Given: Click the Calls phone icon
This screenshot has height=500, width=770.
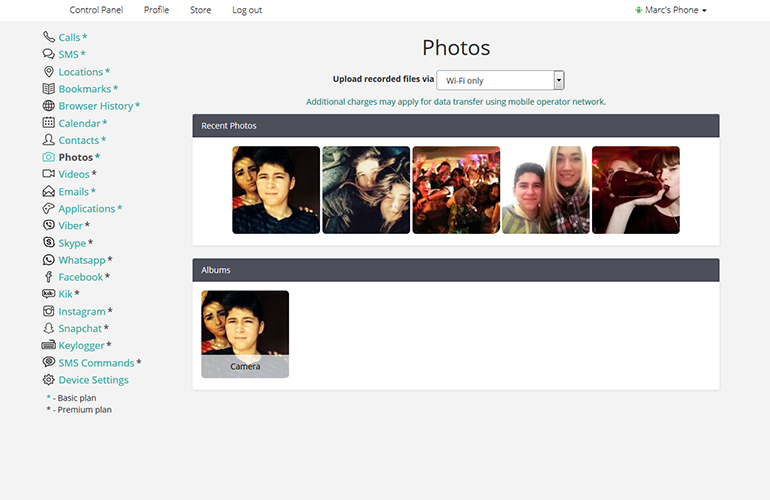Looking at the screenshot, I should click(49, 37).
